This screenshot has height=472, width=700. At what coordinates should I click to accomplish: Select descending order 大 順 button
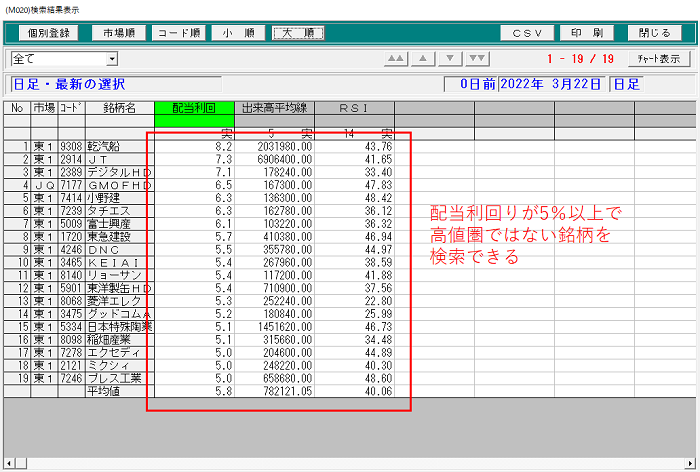click(298, 33)
